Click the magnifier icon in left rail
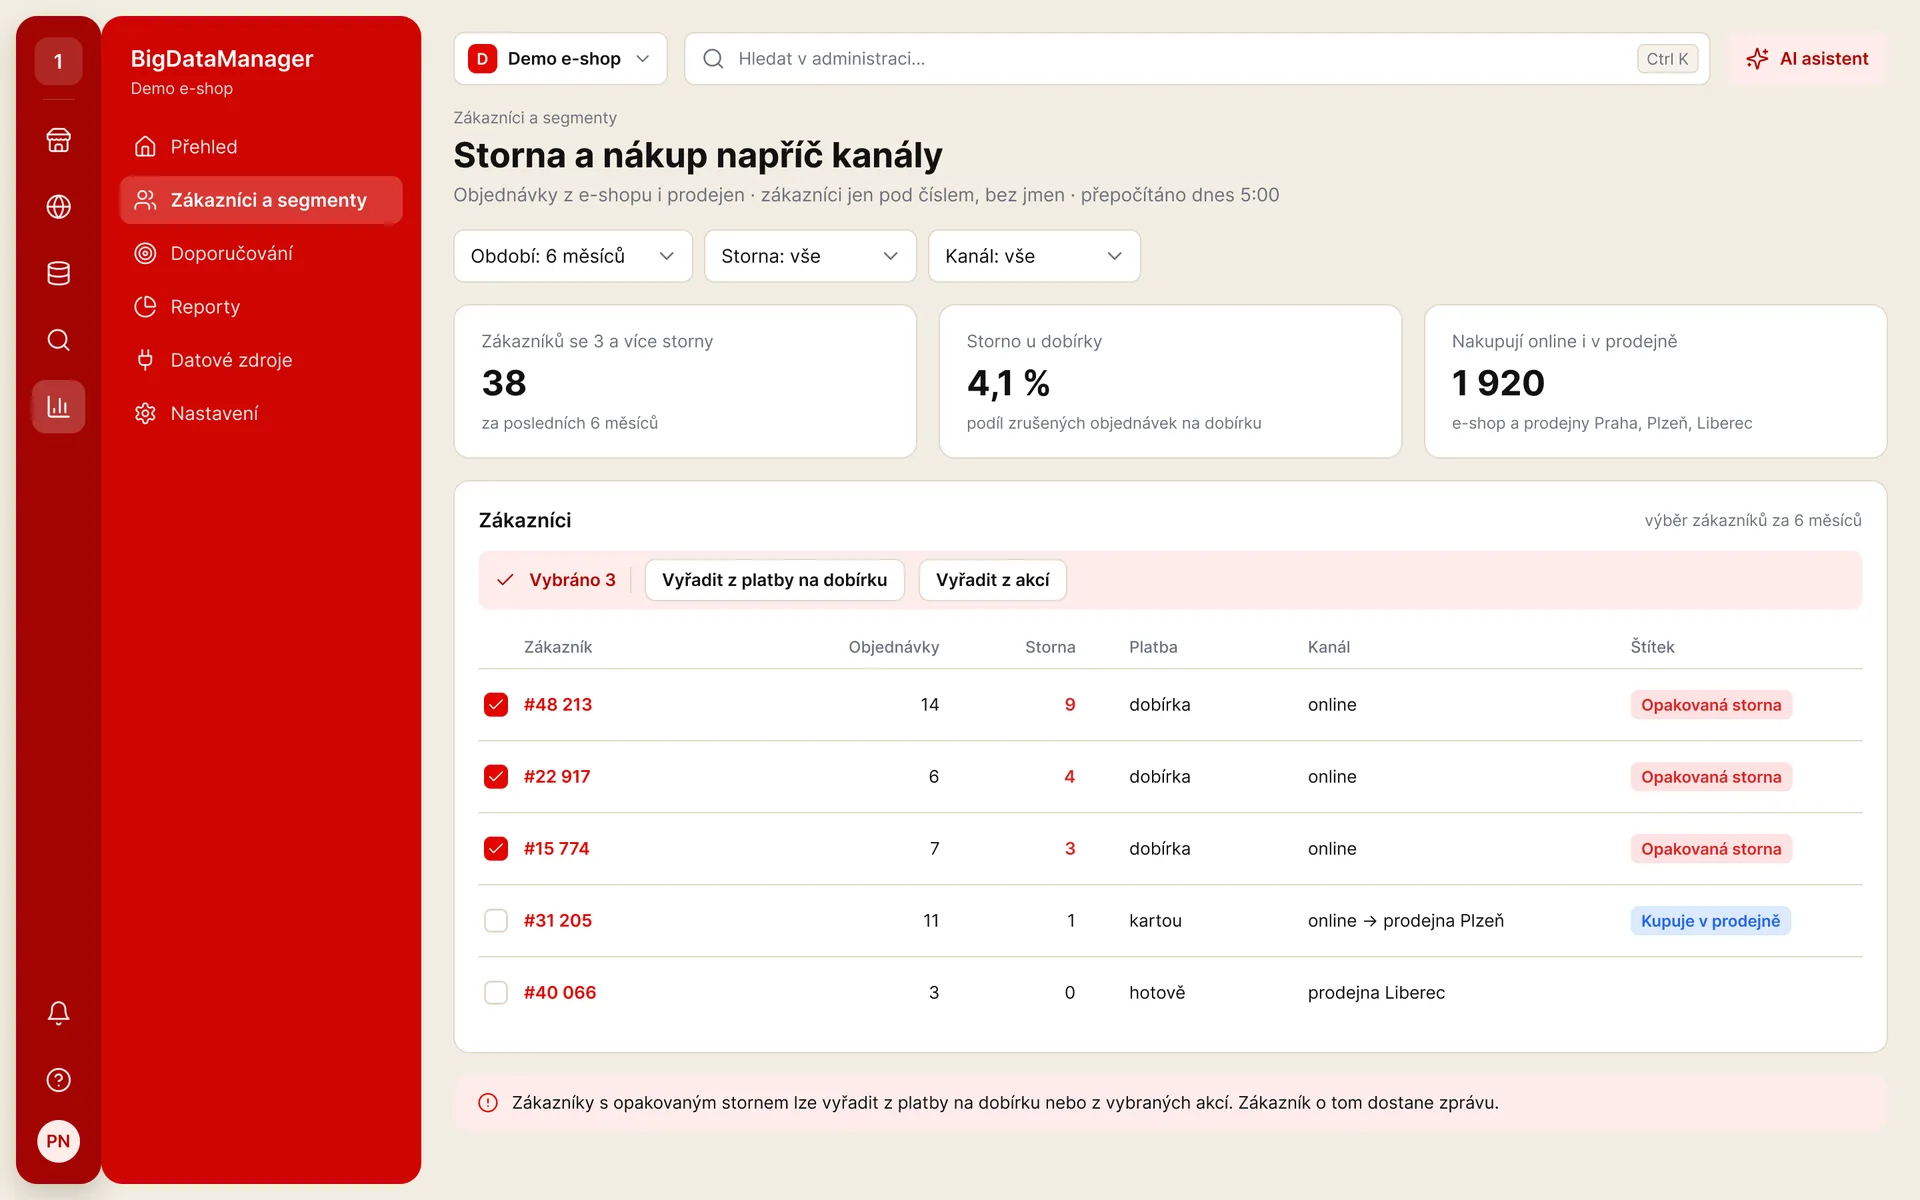 [58, 340]
